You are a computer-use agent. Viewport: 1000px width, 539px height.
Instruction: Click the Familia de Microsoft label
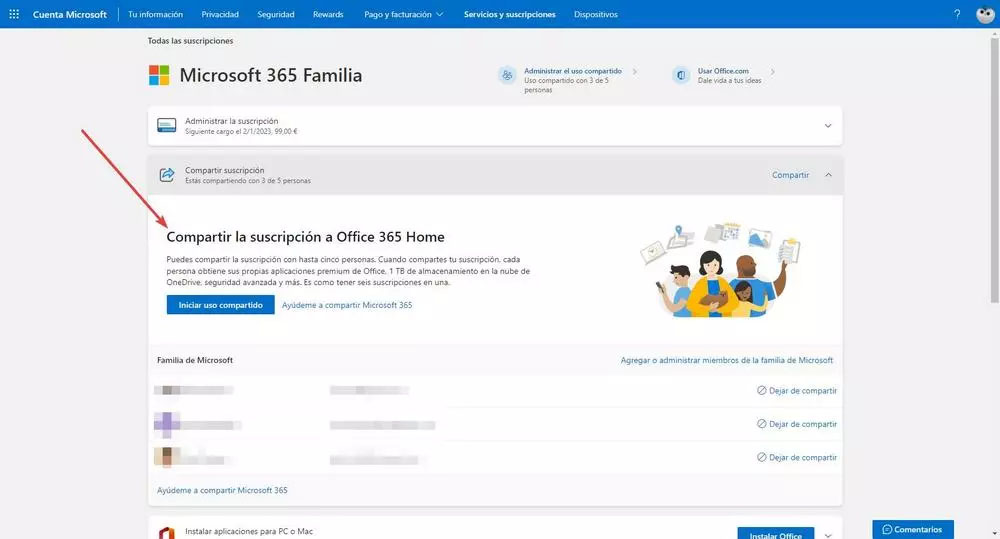[195, 360]
